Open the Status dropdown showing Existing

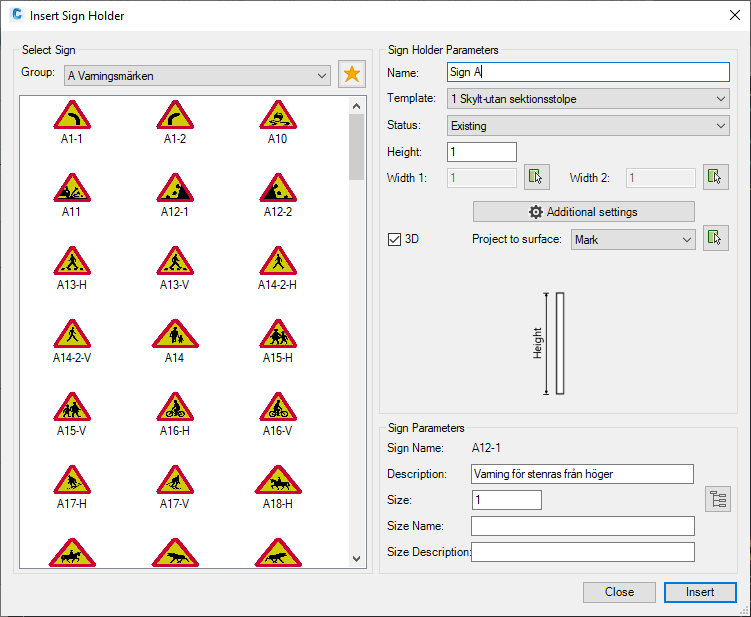click(588, 126)
